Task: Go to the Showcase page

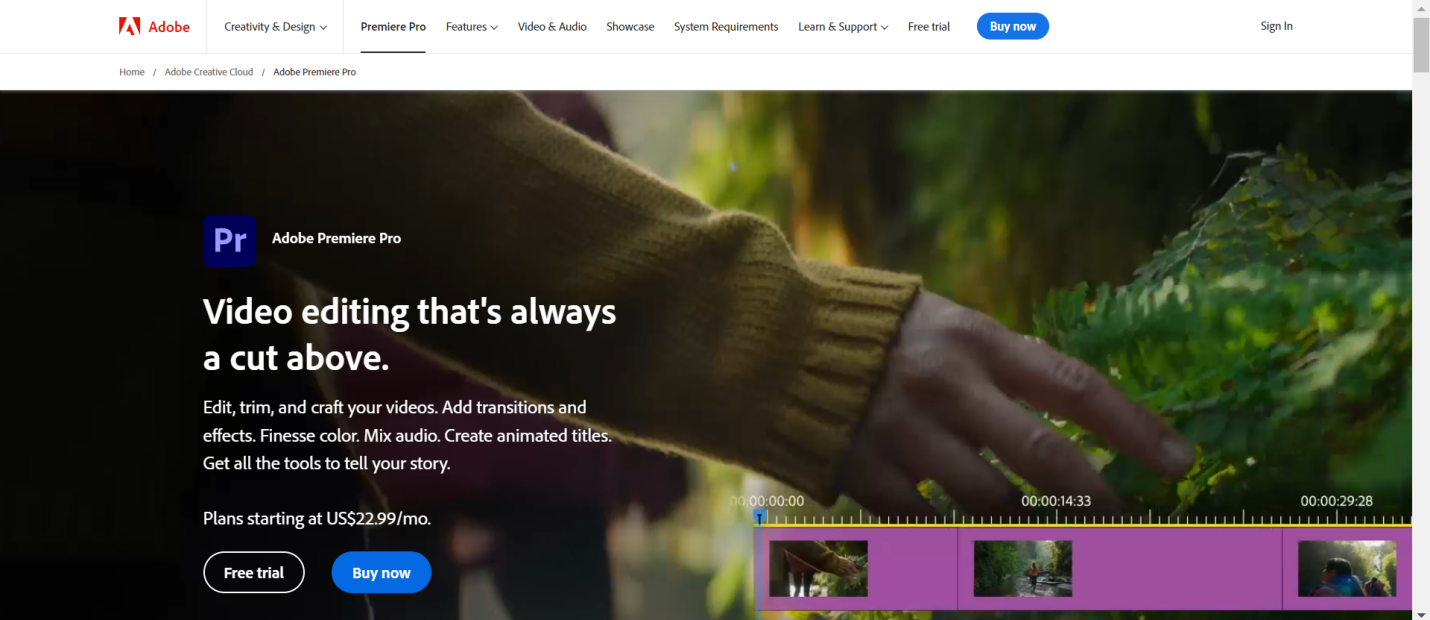Action: point(630,27)
